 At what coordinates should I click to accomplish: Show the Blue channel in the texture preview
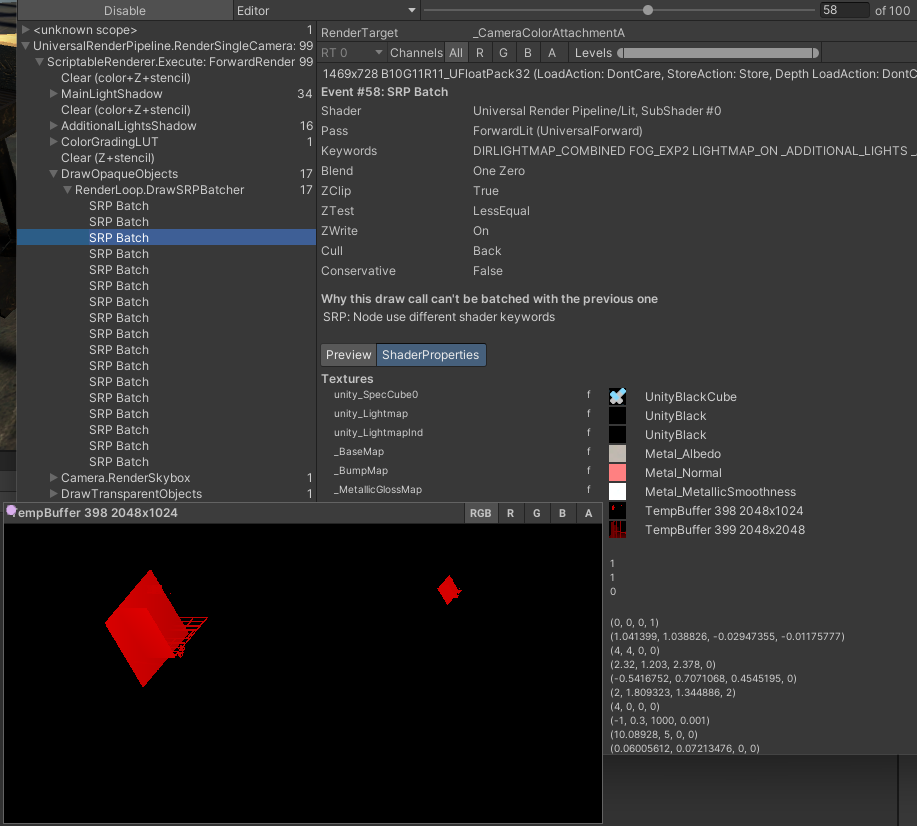click(x=562, y=513)
